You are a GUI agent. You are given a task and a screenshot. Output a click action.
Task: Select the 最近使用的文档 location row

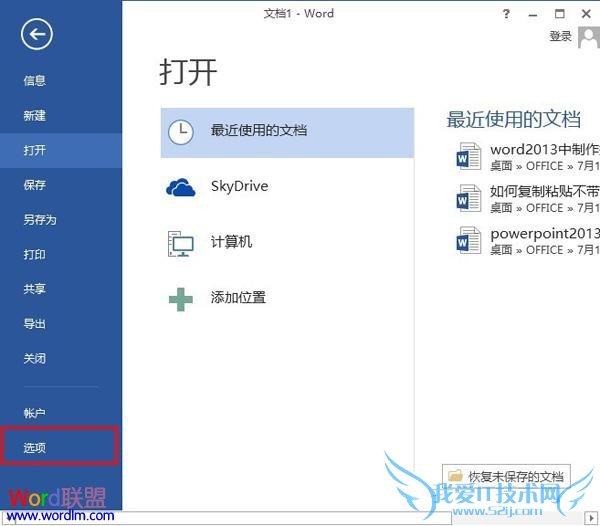click(x=287, y=133)
